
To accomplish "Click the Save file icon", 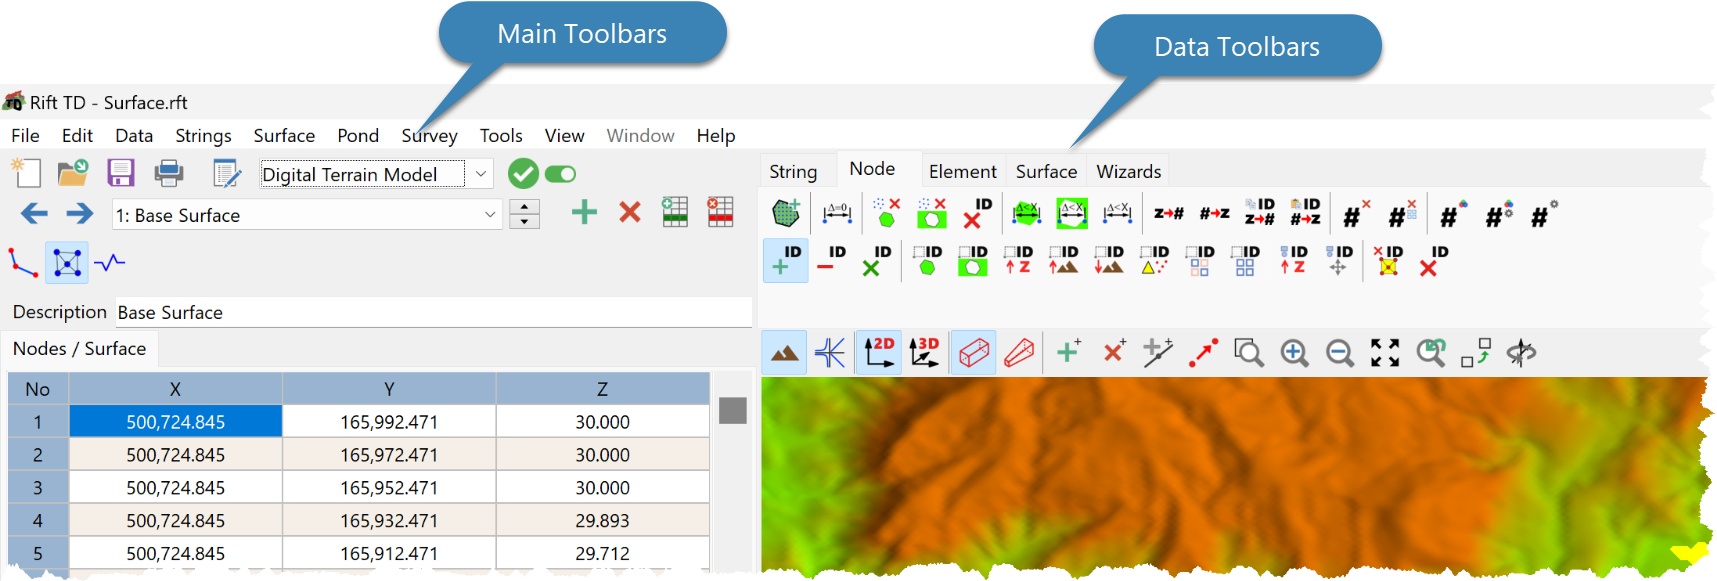I will pos(121,173).
